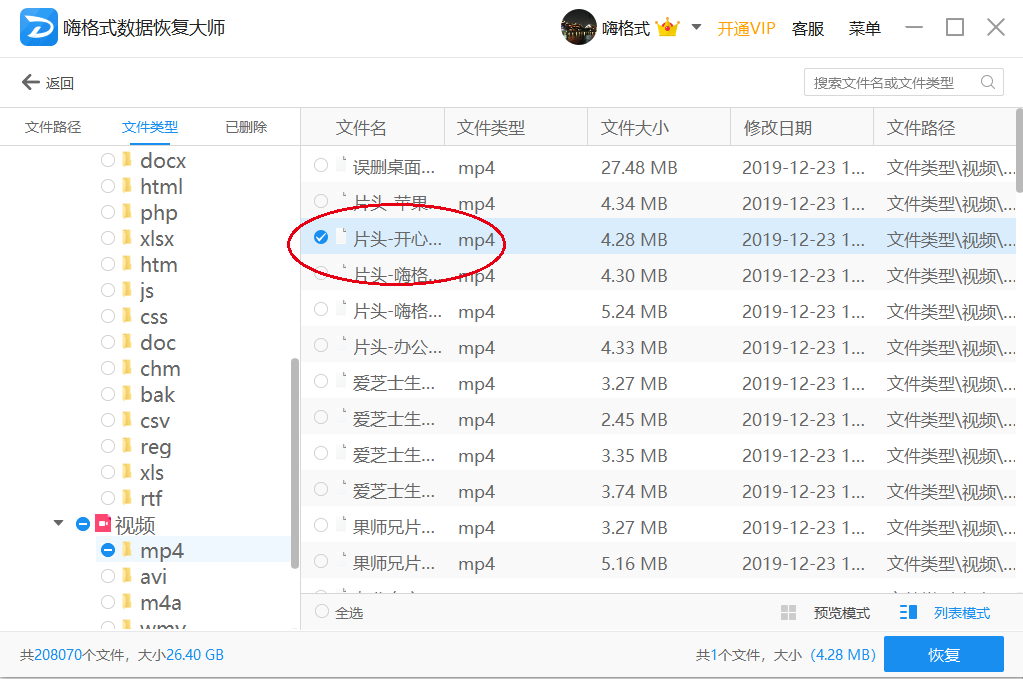The image size is (1023, 679).
Task: Click the 3.35 MB file size cell
Action: (634, 455)
